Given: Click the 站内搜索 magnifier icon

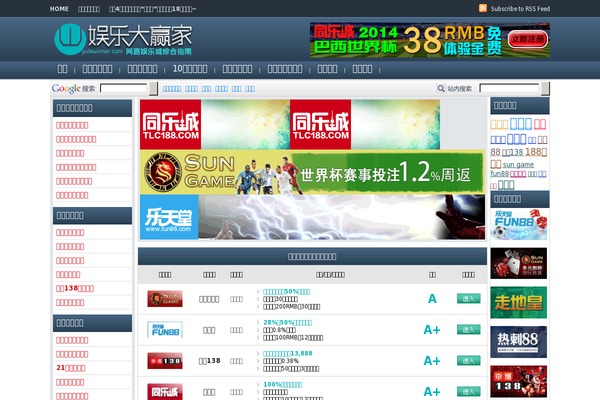Looking at the screenshot, I should click(x=441, y=88).
